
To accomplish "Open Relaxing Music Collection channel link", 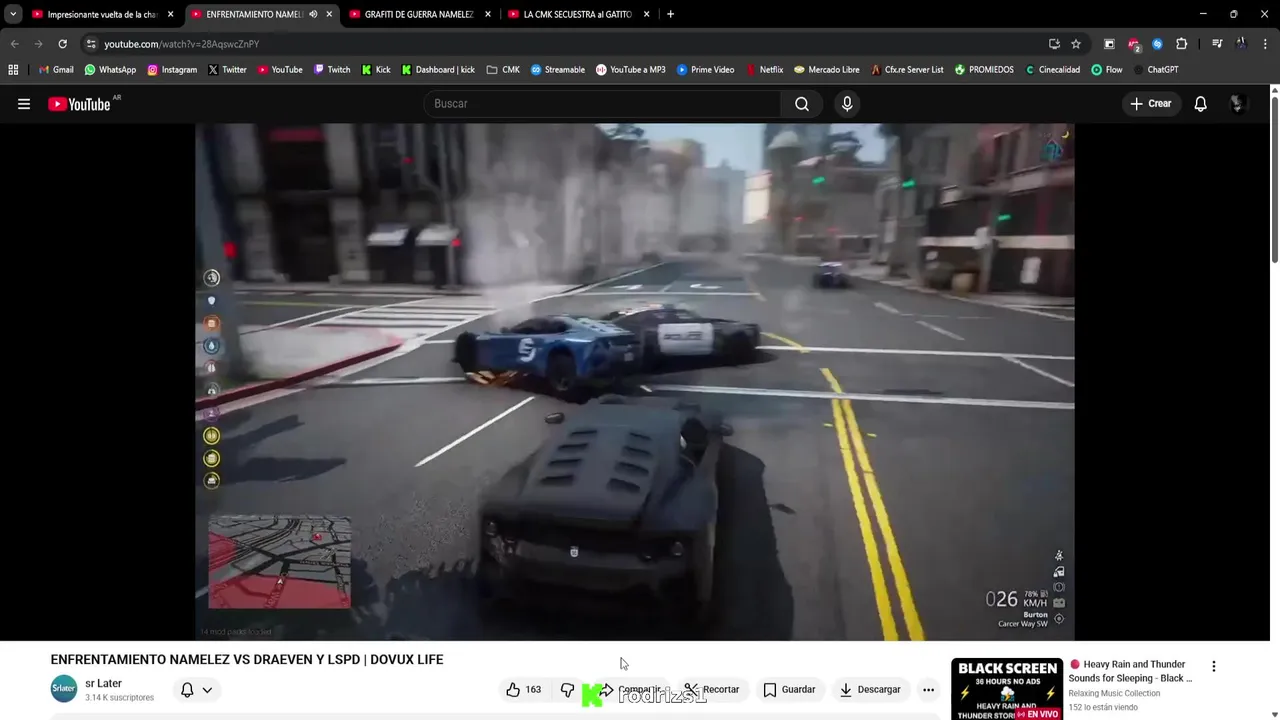I will pos(1114,693).
